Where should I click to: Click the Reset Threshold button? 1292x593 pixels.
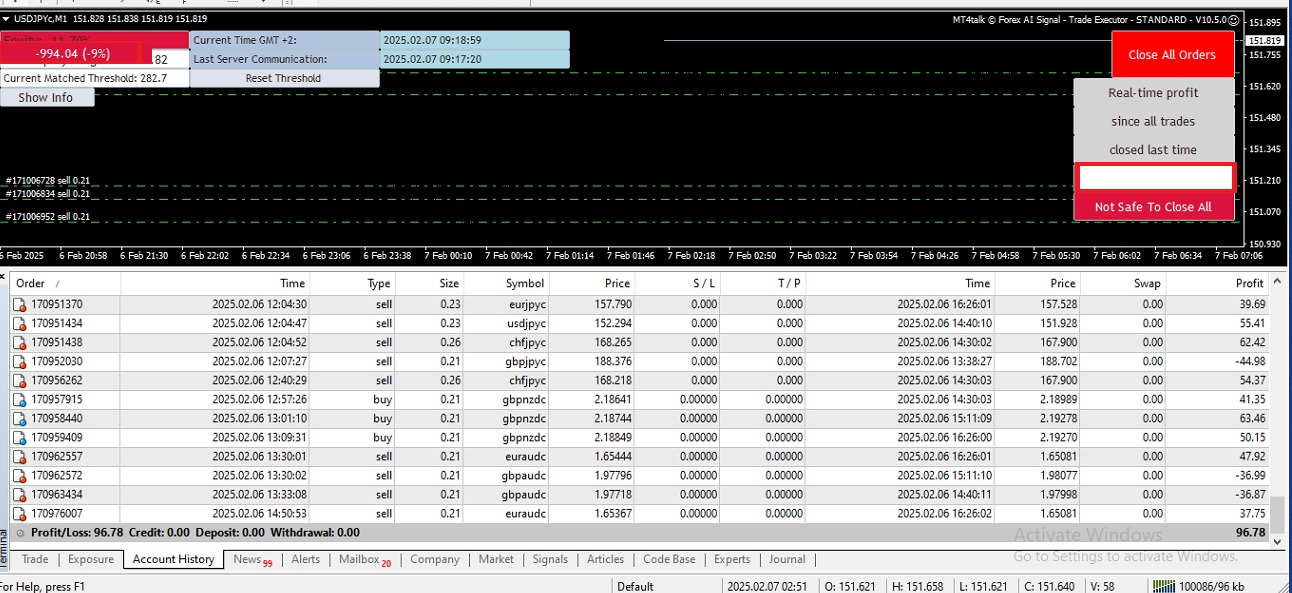(x=283, y=78)
